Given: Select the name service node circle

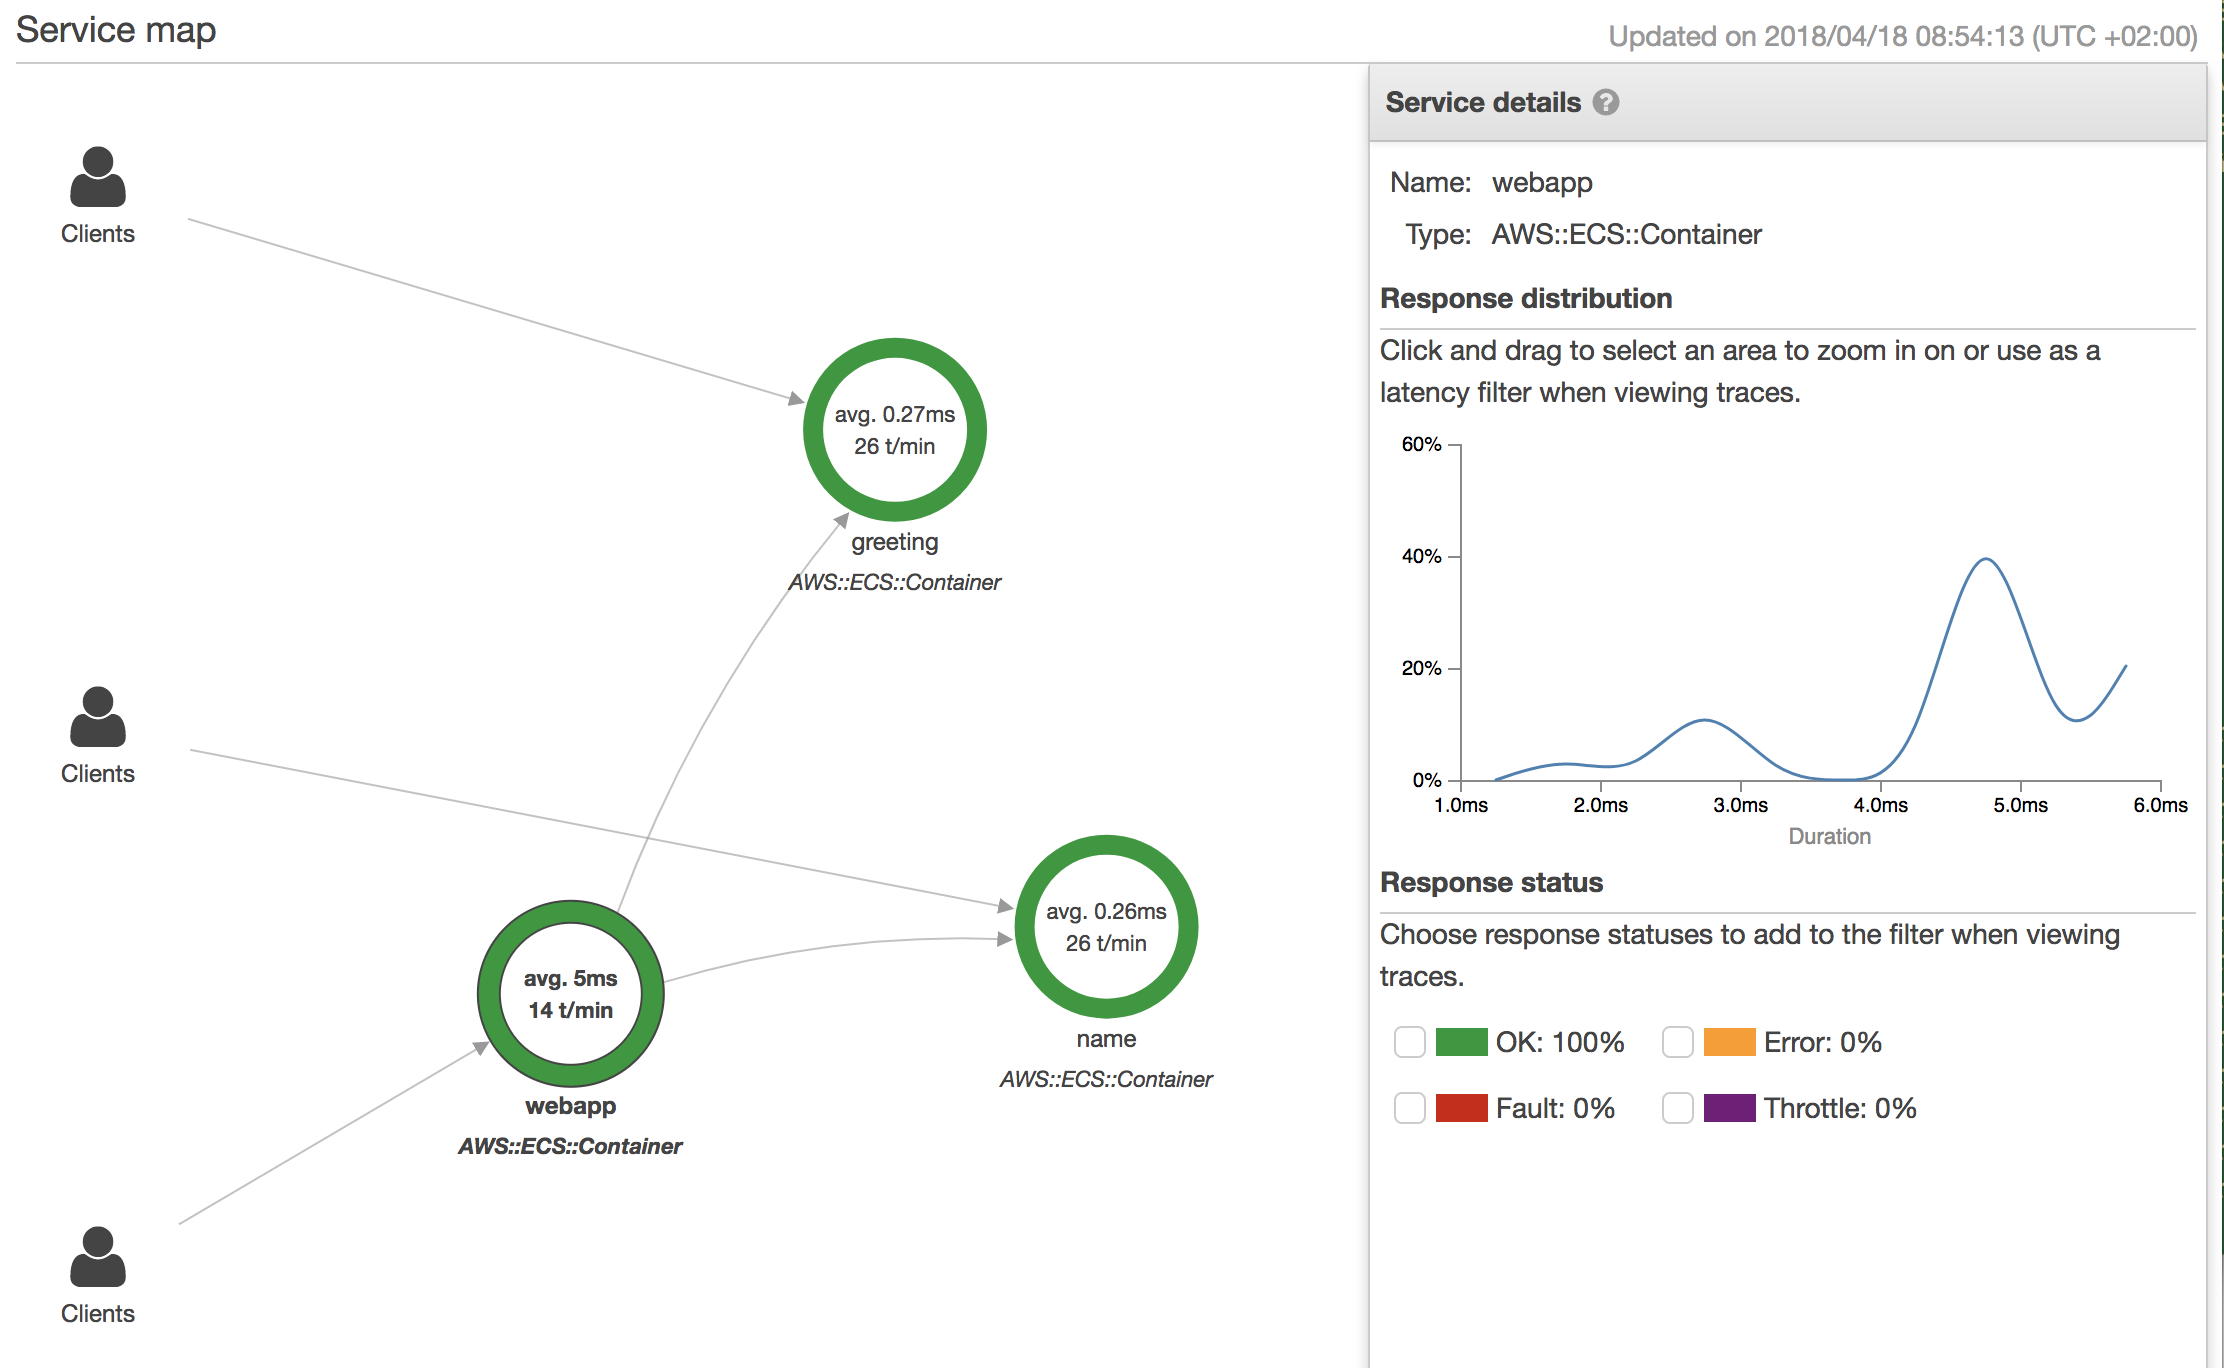Looking at the screenshot, I should [1106, 927].
